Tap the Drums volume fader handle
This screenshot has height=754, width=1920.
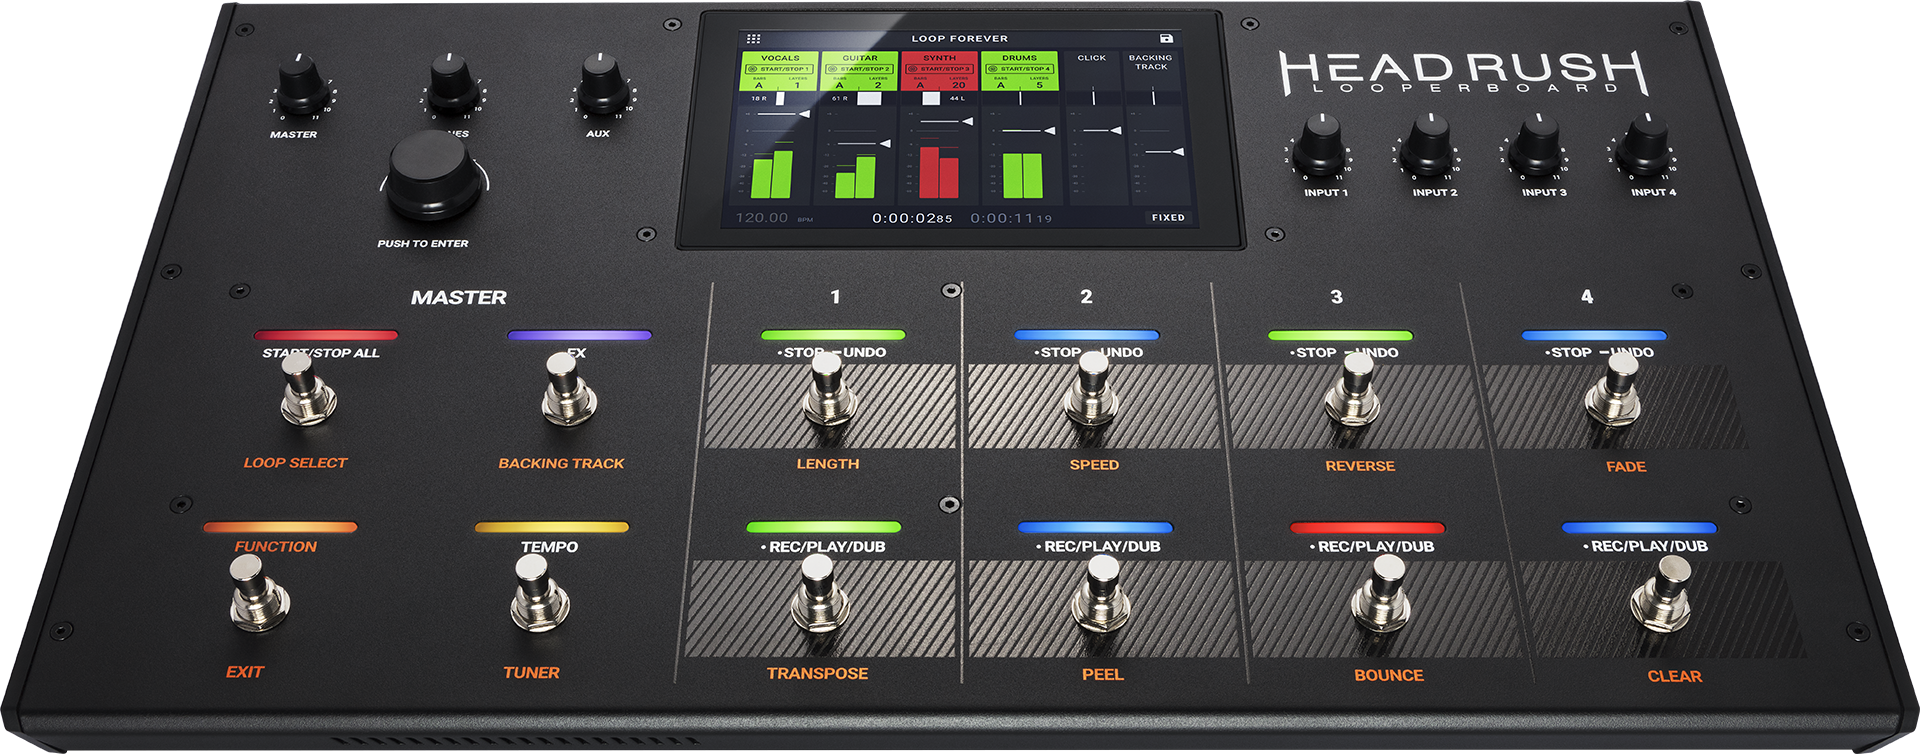pos(1048,130)
